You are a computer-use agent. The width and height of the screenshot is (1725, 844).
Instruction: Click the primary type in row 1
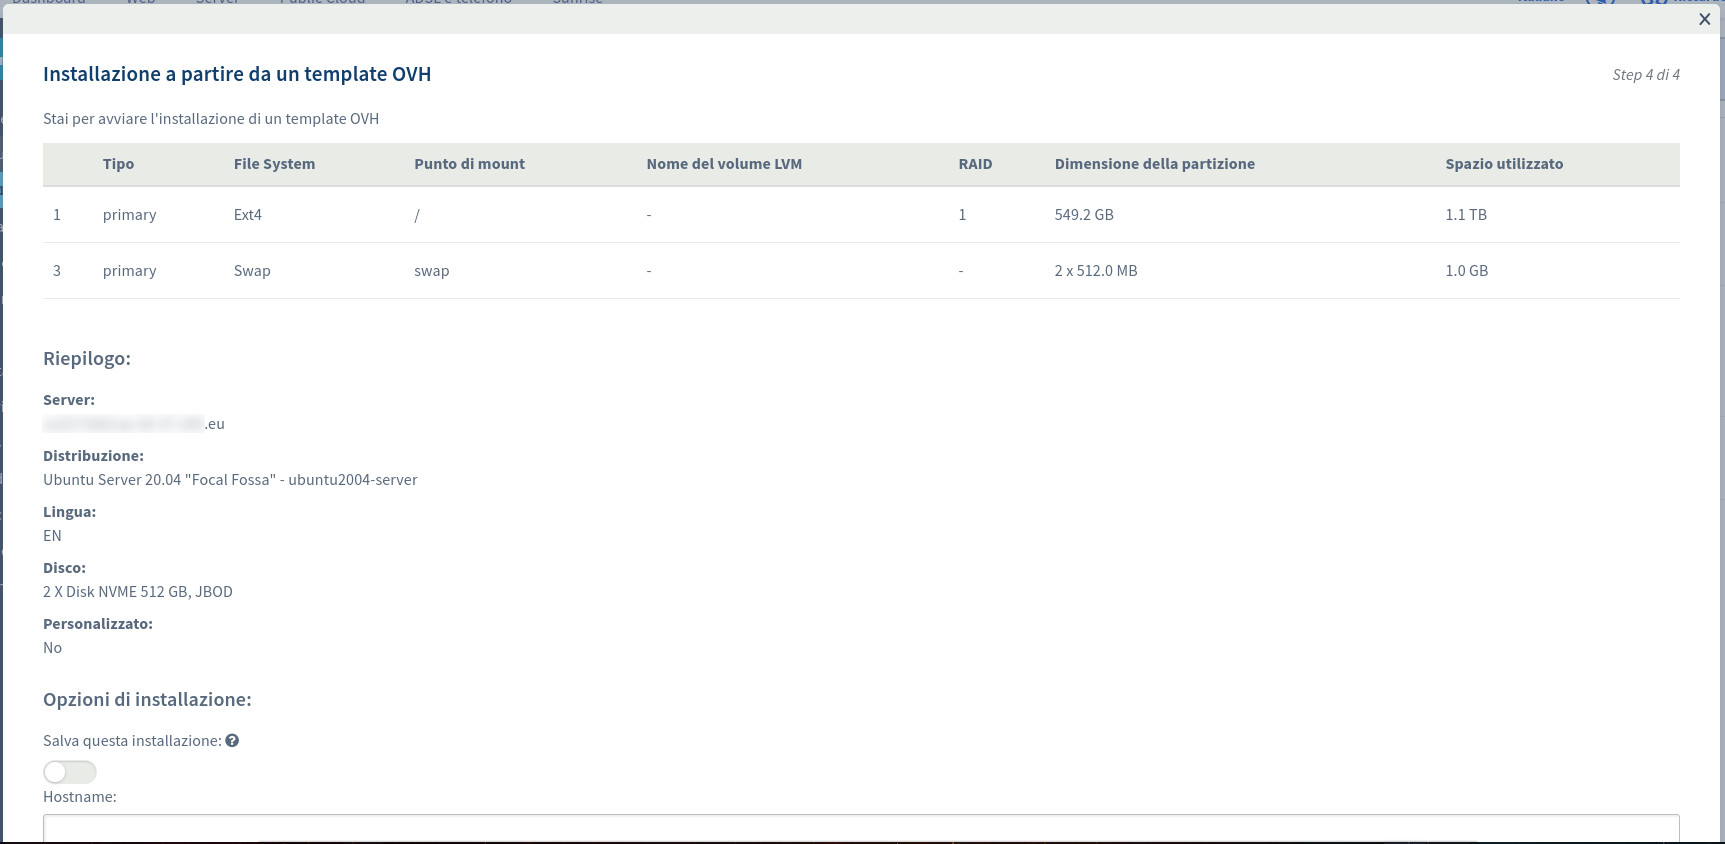[x=129, y=215]
